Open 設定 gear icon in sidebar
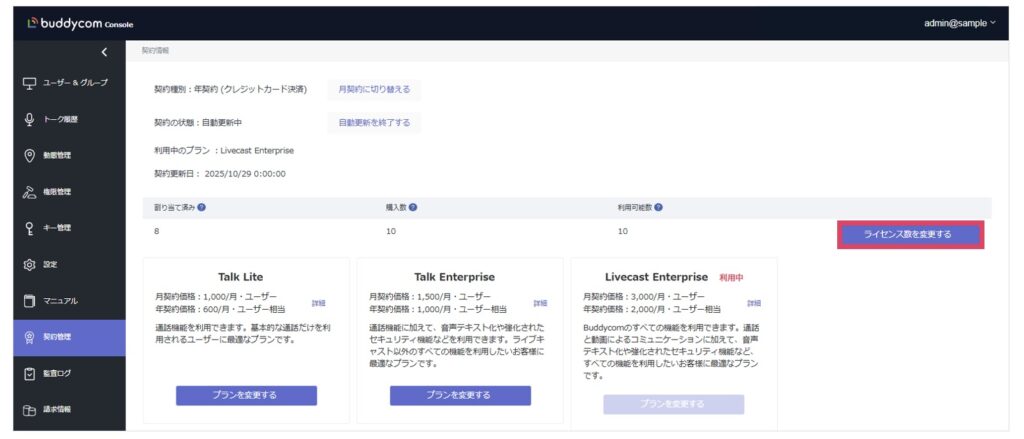The image size is (1024, 439). tap(29, 264)
